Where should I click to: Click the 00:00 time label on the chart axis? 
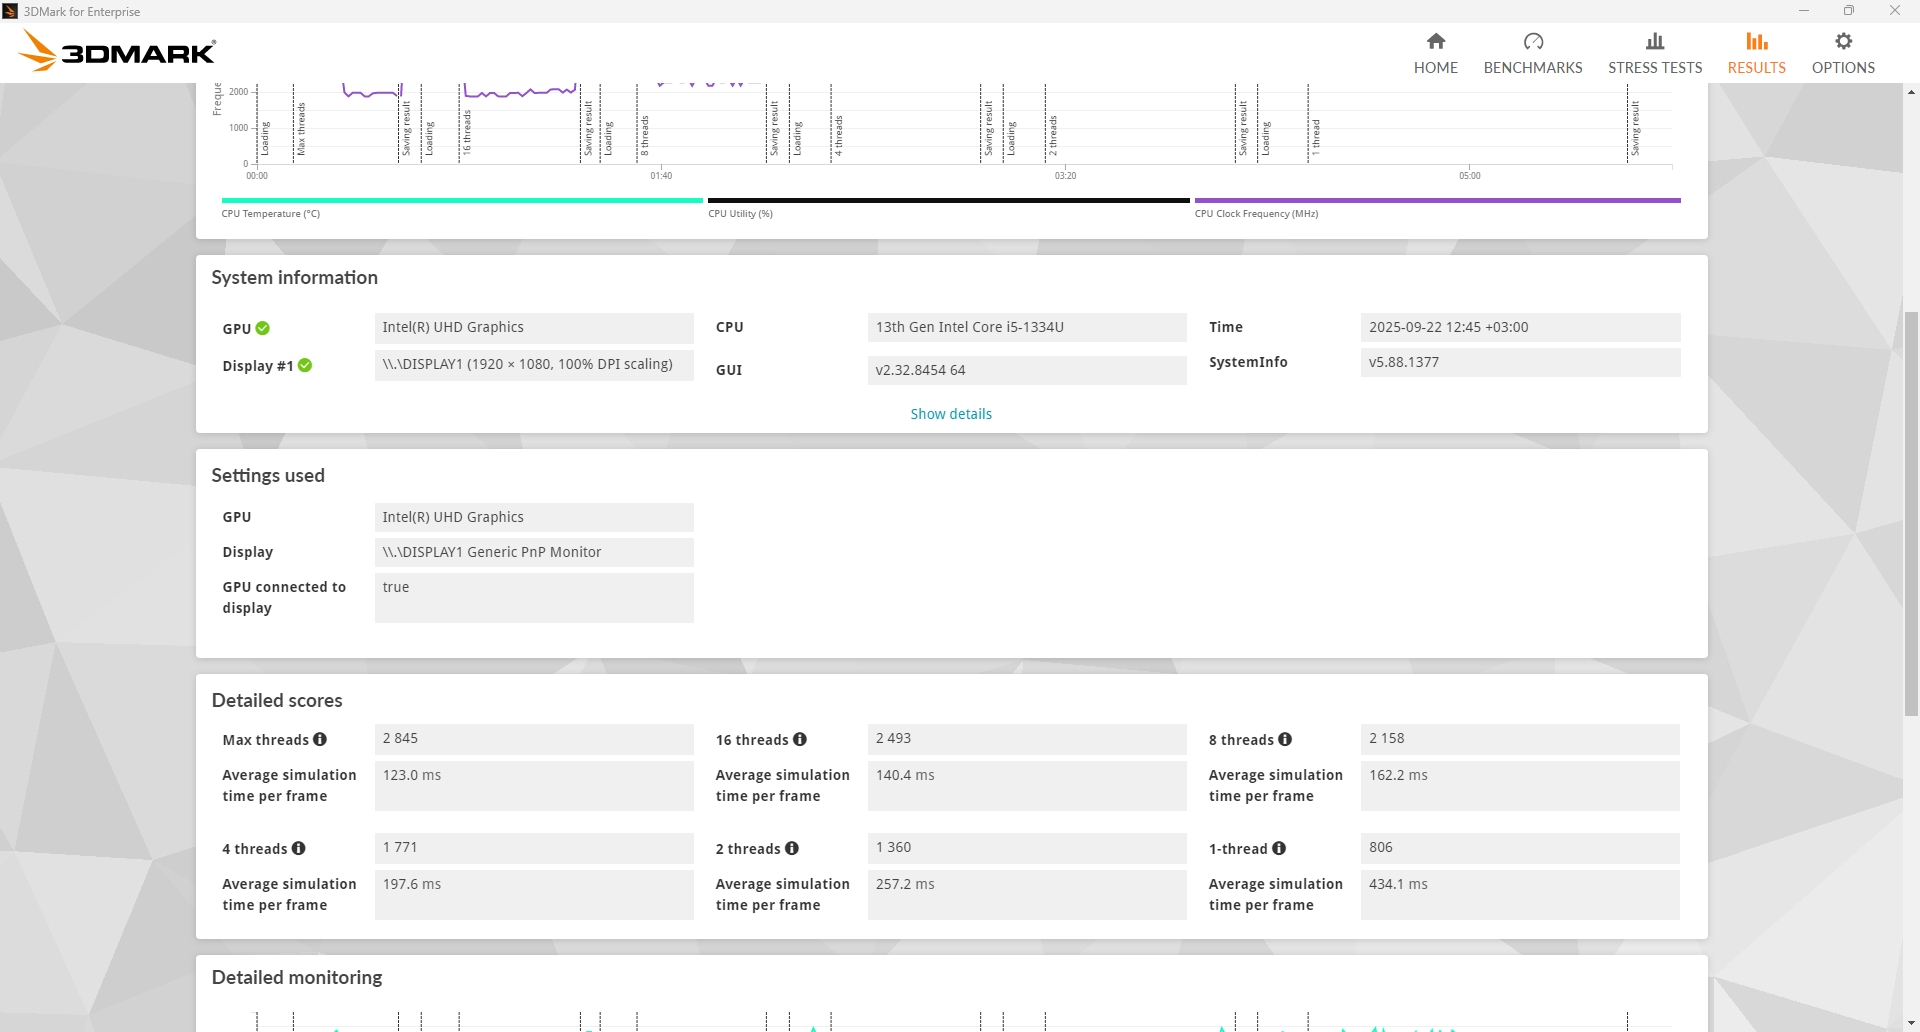pyautogui.click(x=257, y=176)
